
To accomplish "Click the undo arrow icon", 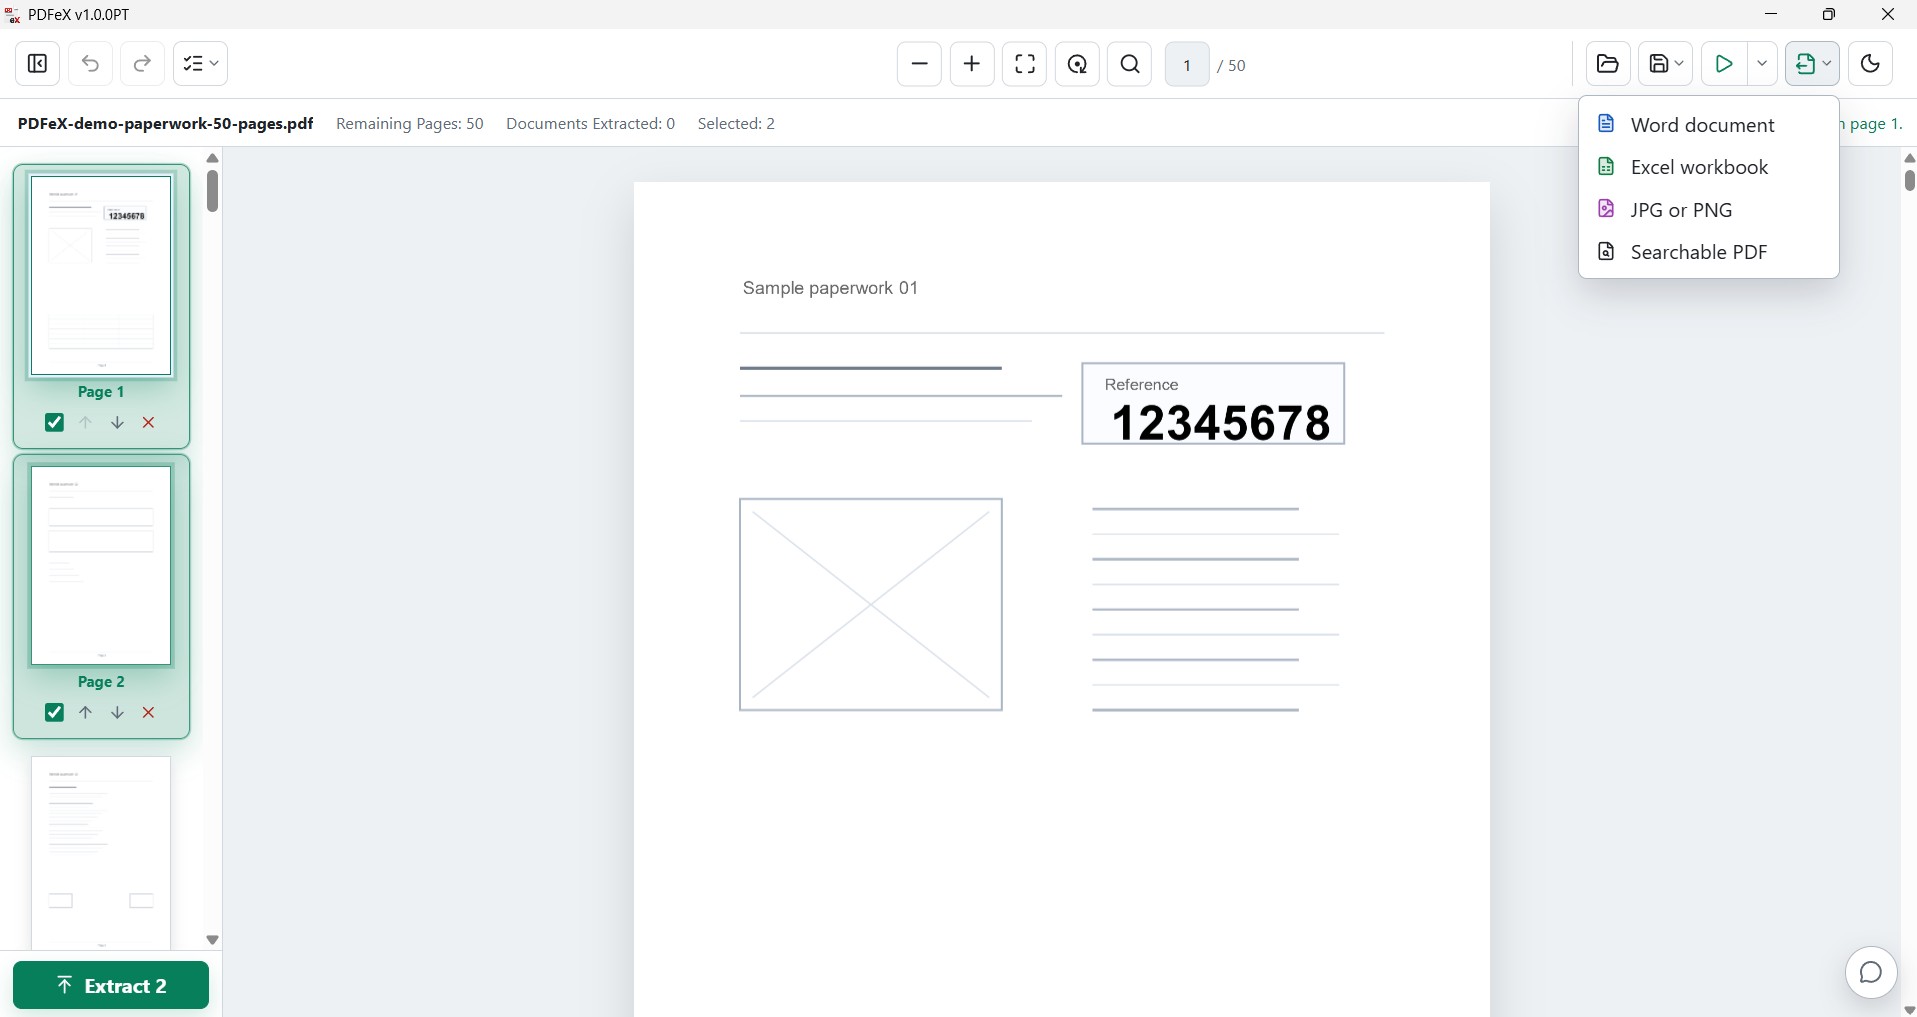I will (90, 64).
